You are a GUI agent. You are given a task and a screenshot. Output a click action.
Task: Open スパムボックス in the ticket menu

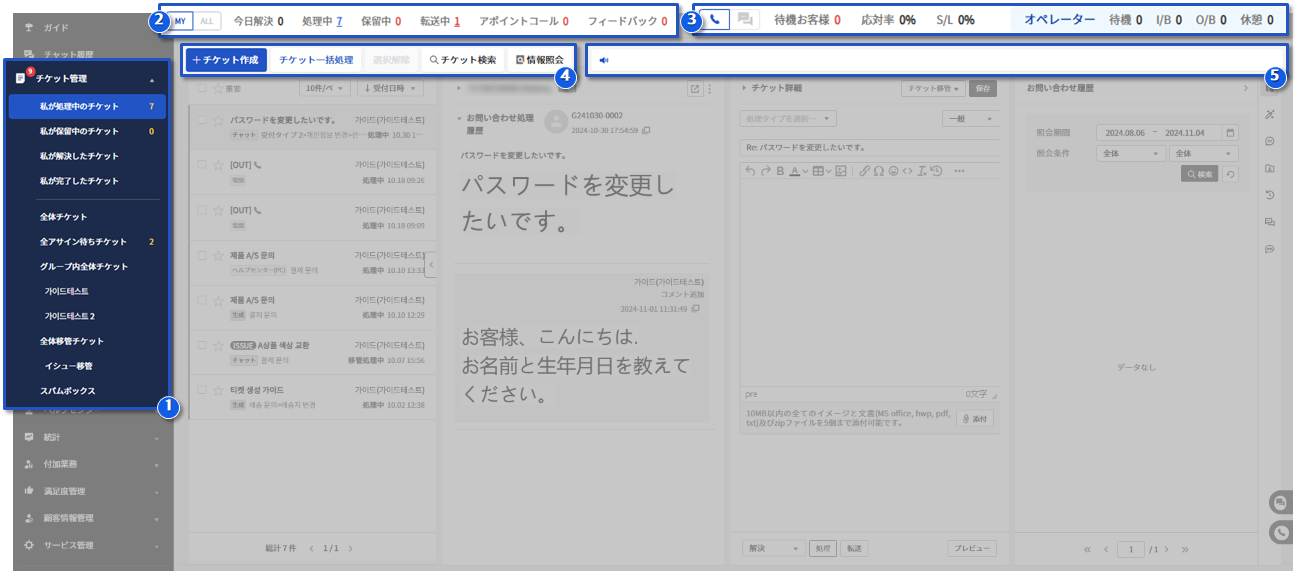68,391
